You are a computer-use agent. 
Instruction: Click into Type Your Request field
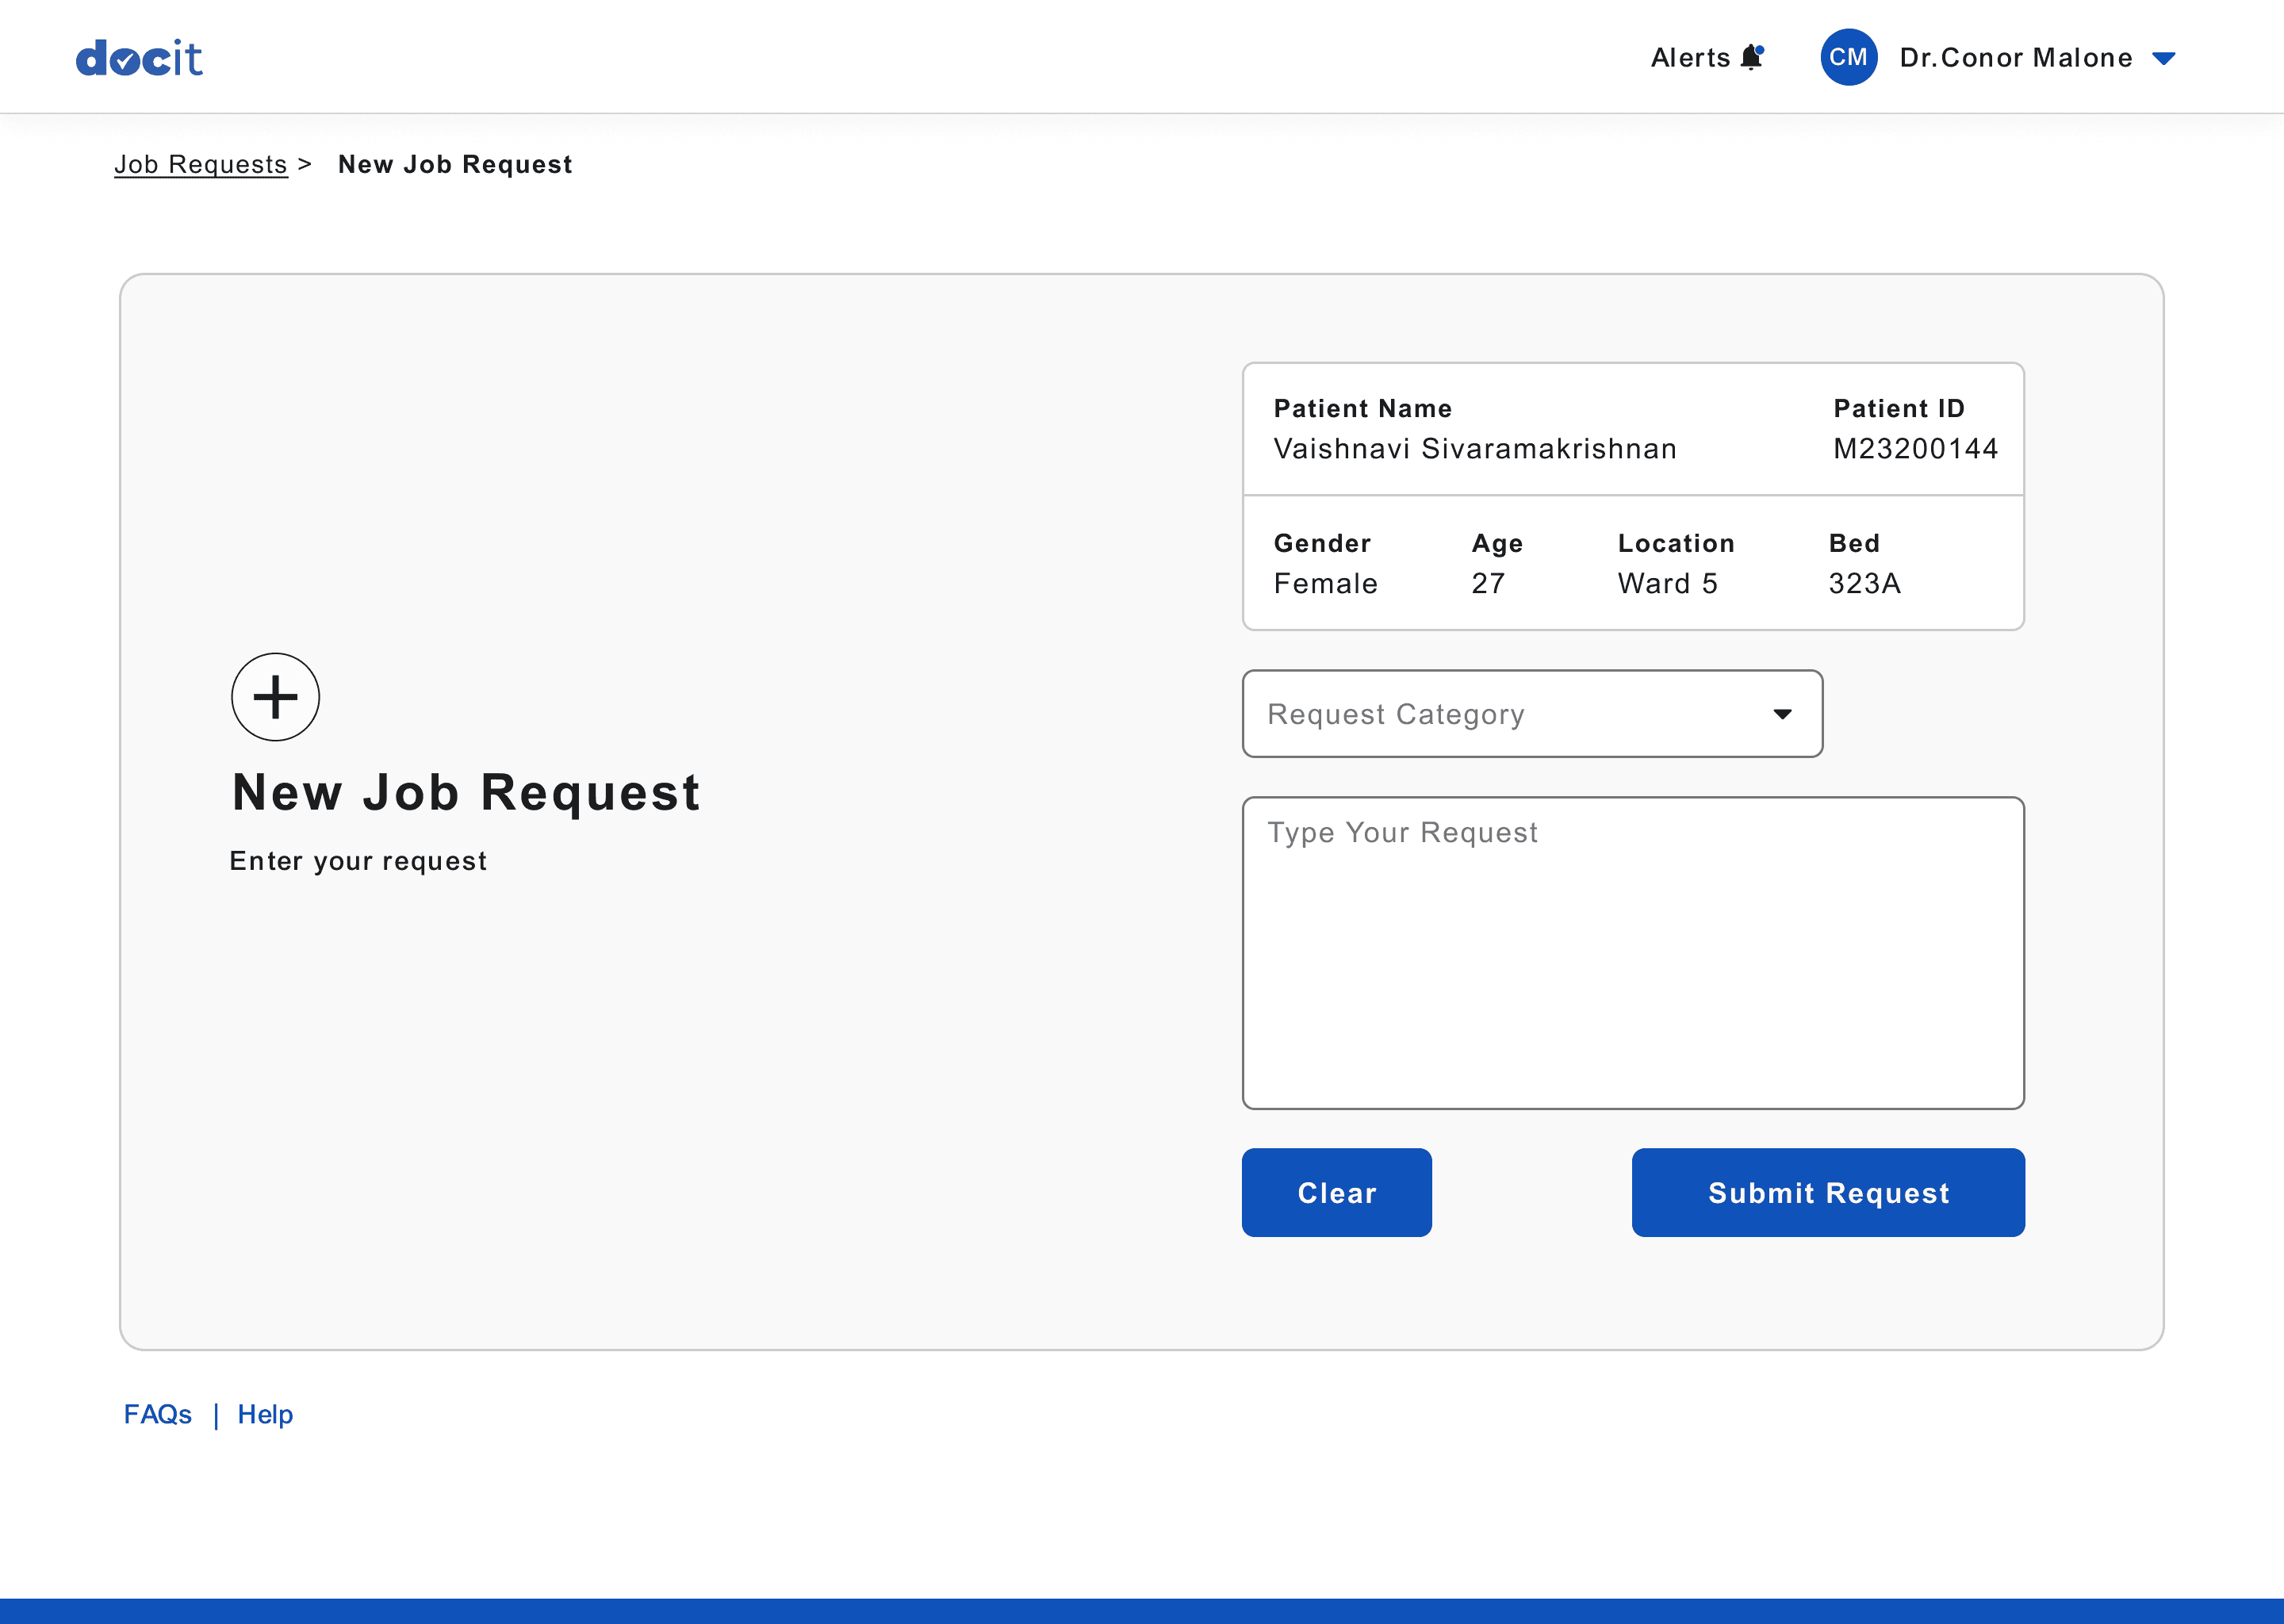[x=1632, y=952]
